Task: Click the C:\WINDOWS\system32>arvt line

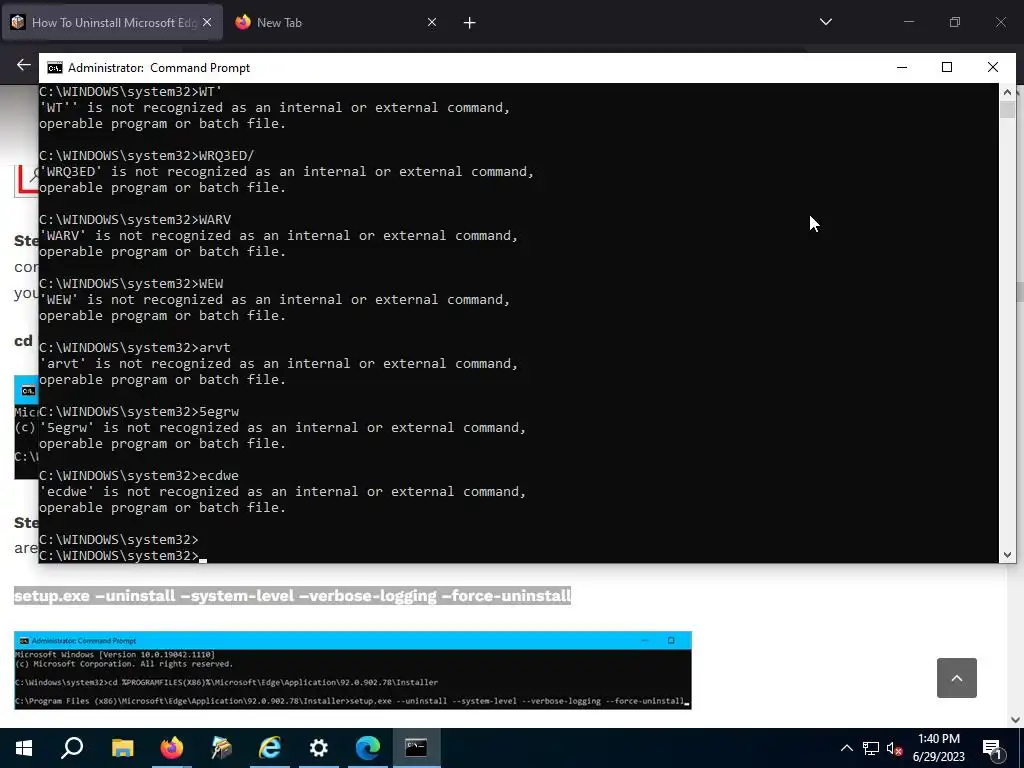Action: pos(135,347)
